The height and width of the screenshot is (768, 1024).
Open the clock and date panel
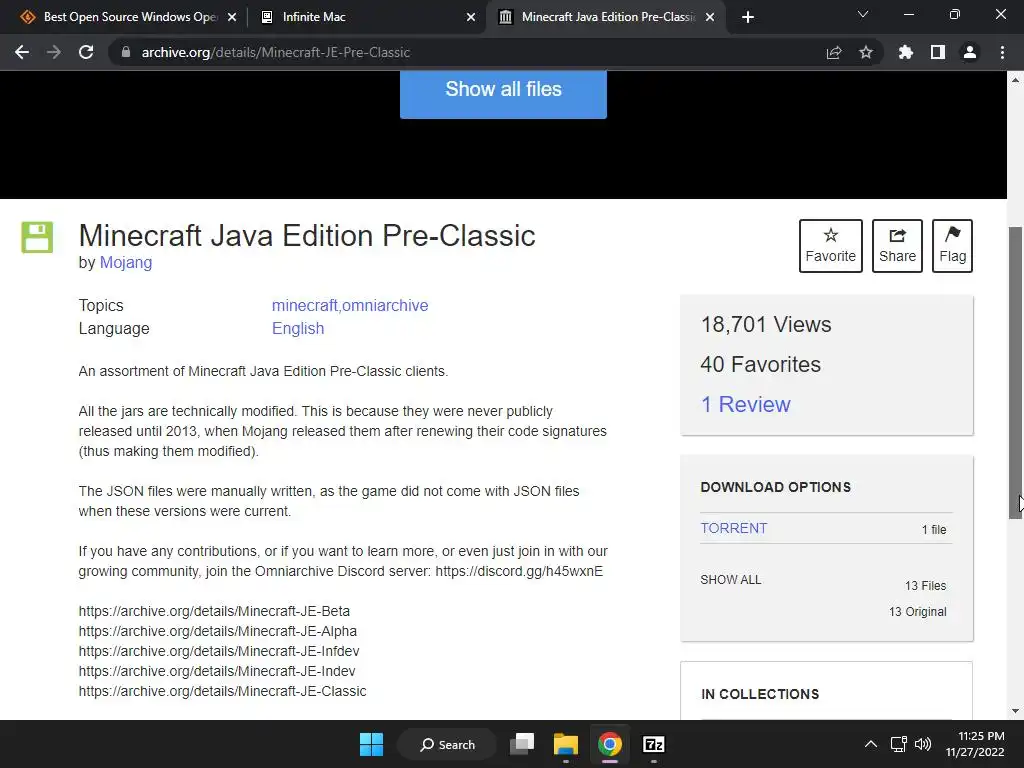[975, 744]
